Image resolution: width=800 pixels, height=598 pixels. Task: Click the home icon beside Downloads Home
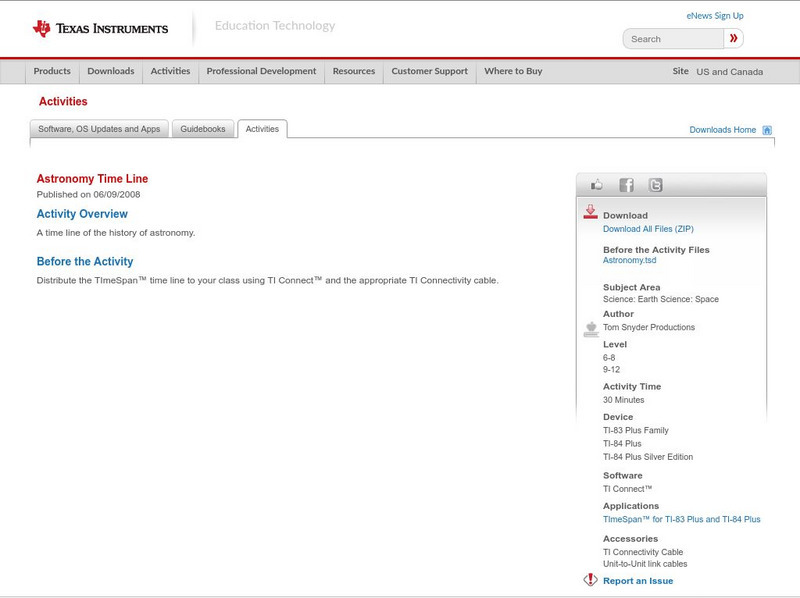click(767, 130)
